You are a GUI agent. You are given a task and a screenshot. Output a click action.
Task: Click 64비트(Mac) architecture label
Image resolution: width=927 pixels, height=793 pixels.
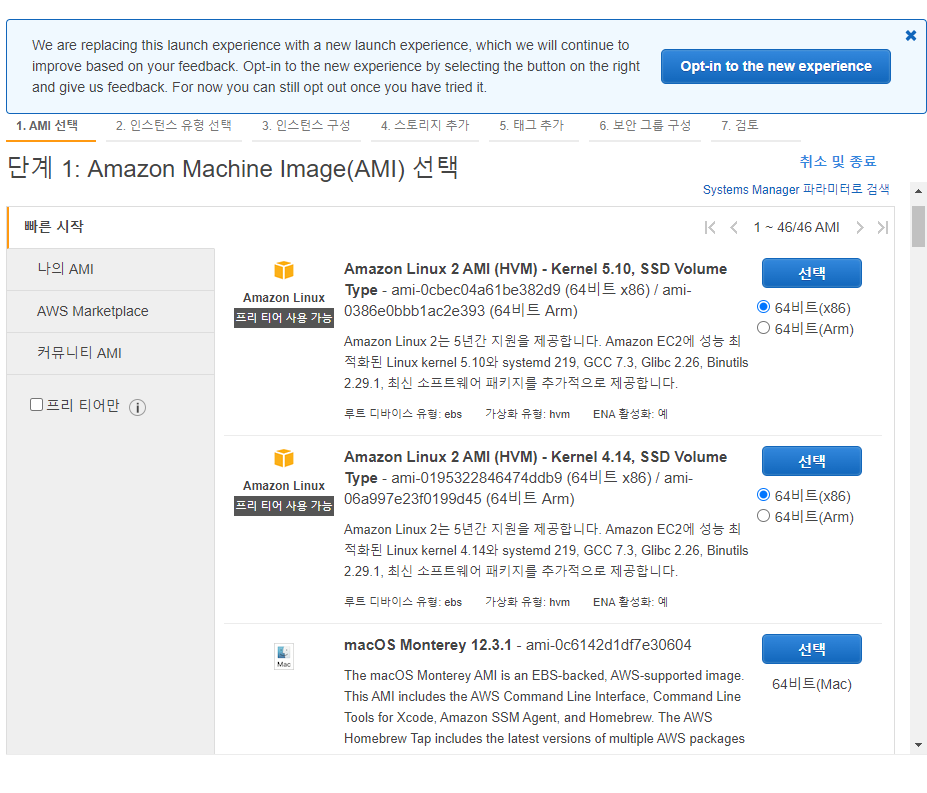[x=812, y=684]
